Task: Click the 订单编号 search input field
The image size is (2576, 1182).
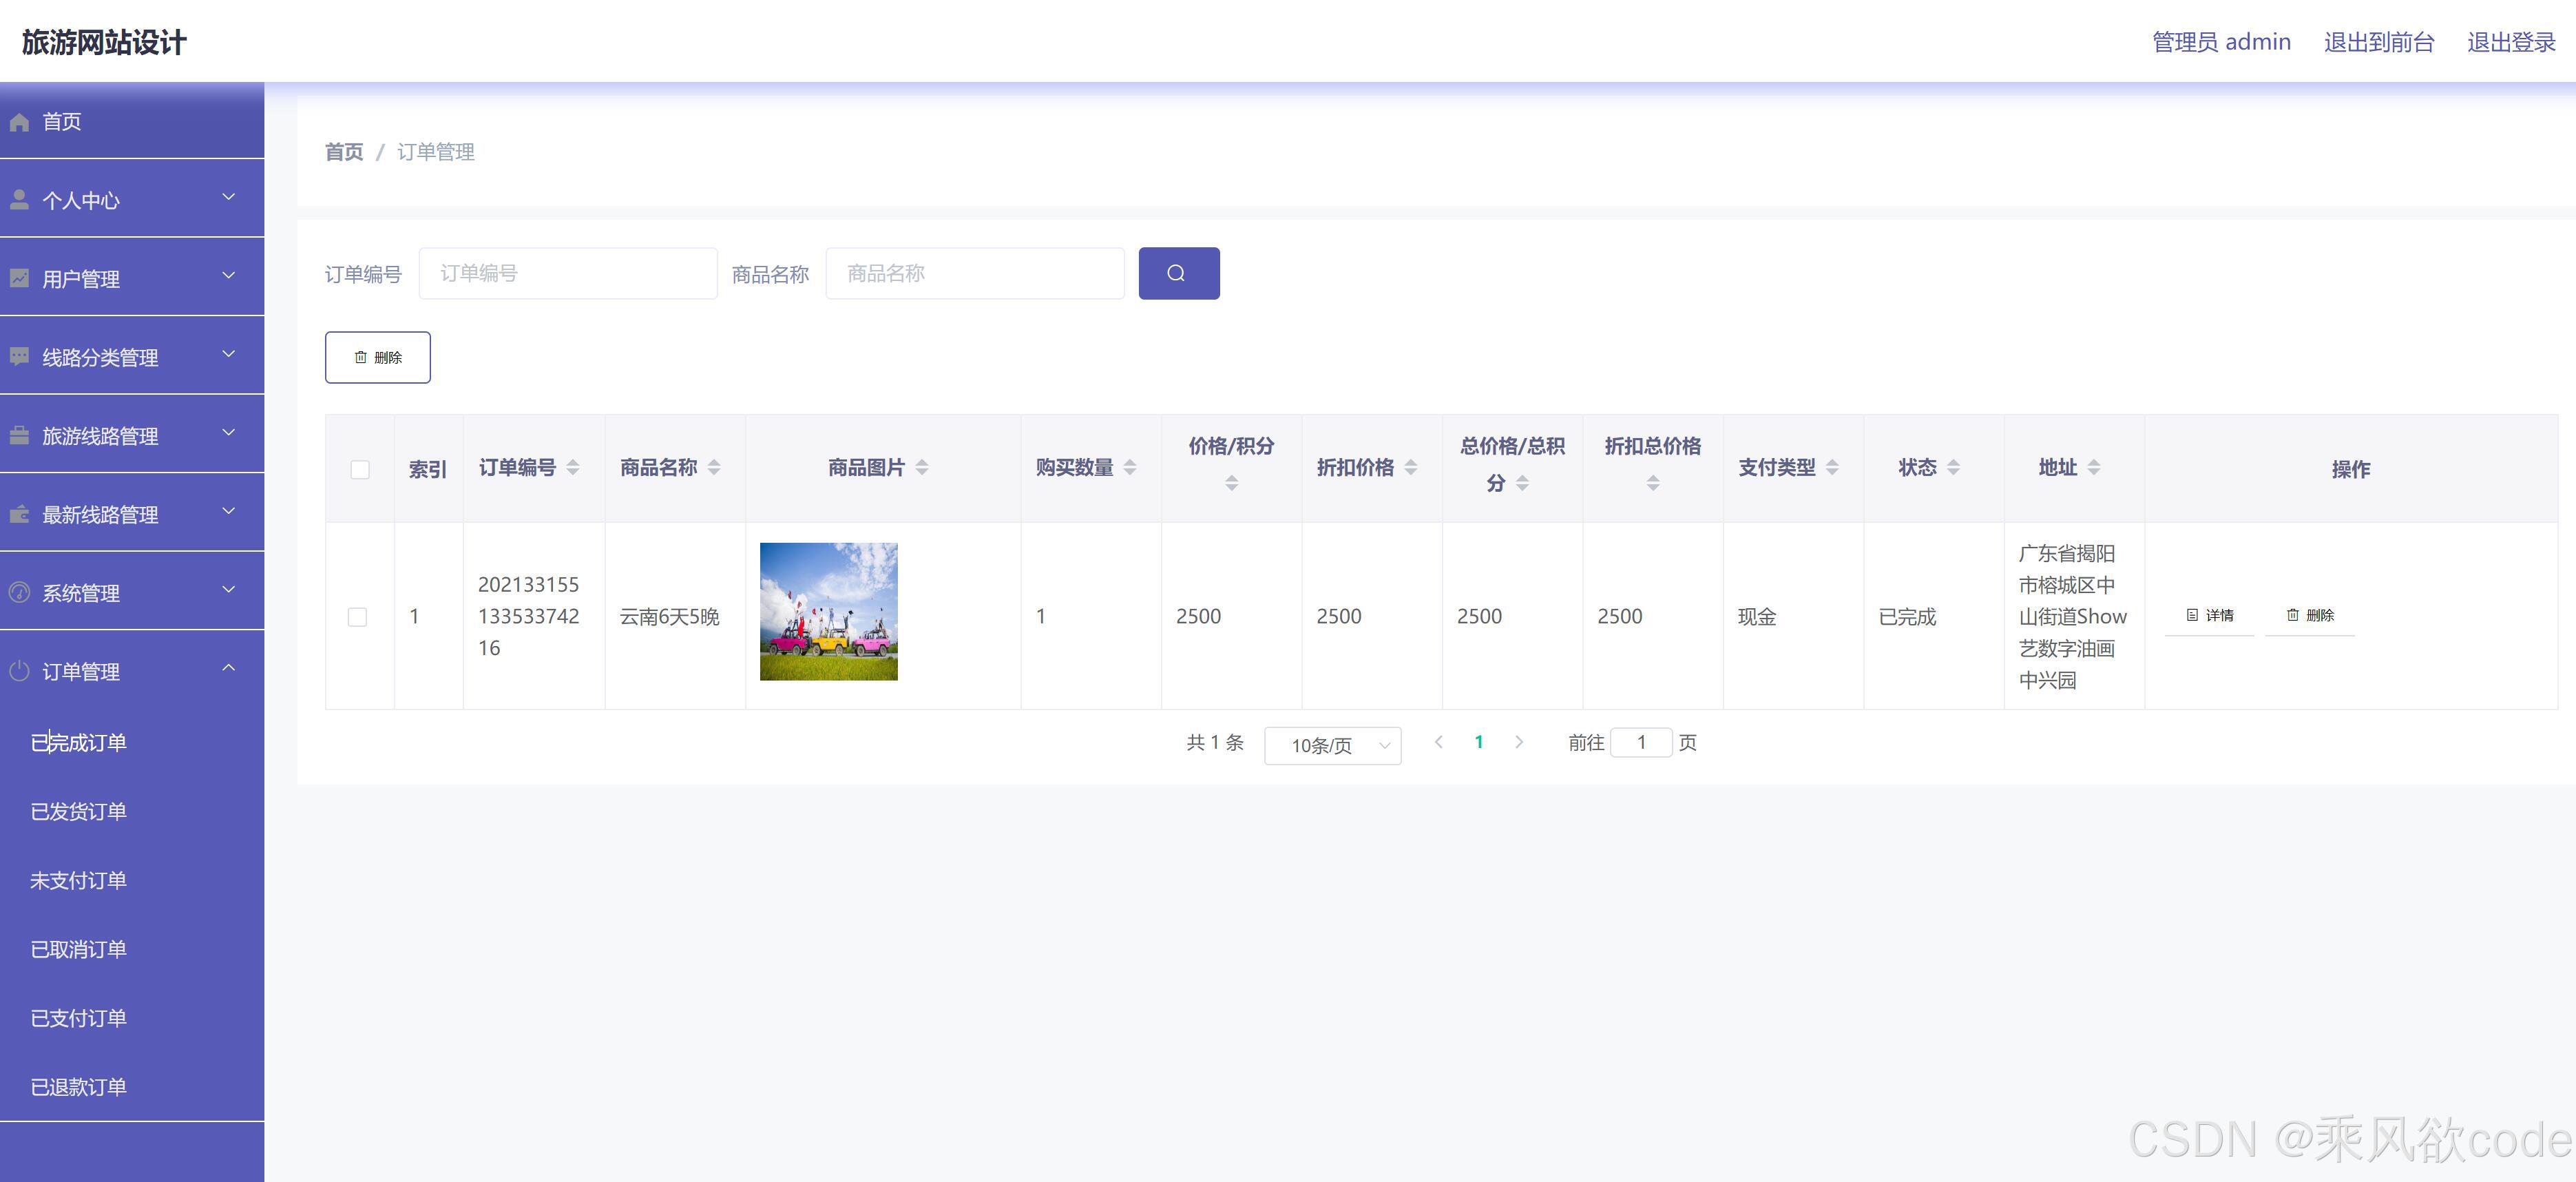Action: (x=567, y=273)
